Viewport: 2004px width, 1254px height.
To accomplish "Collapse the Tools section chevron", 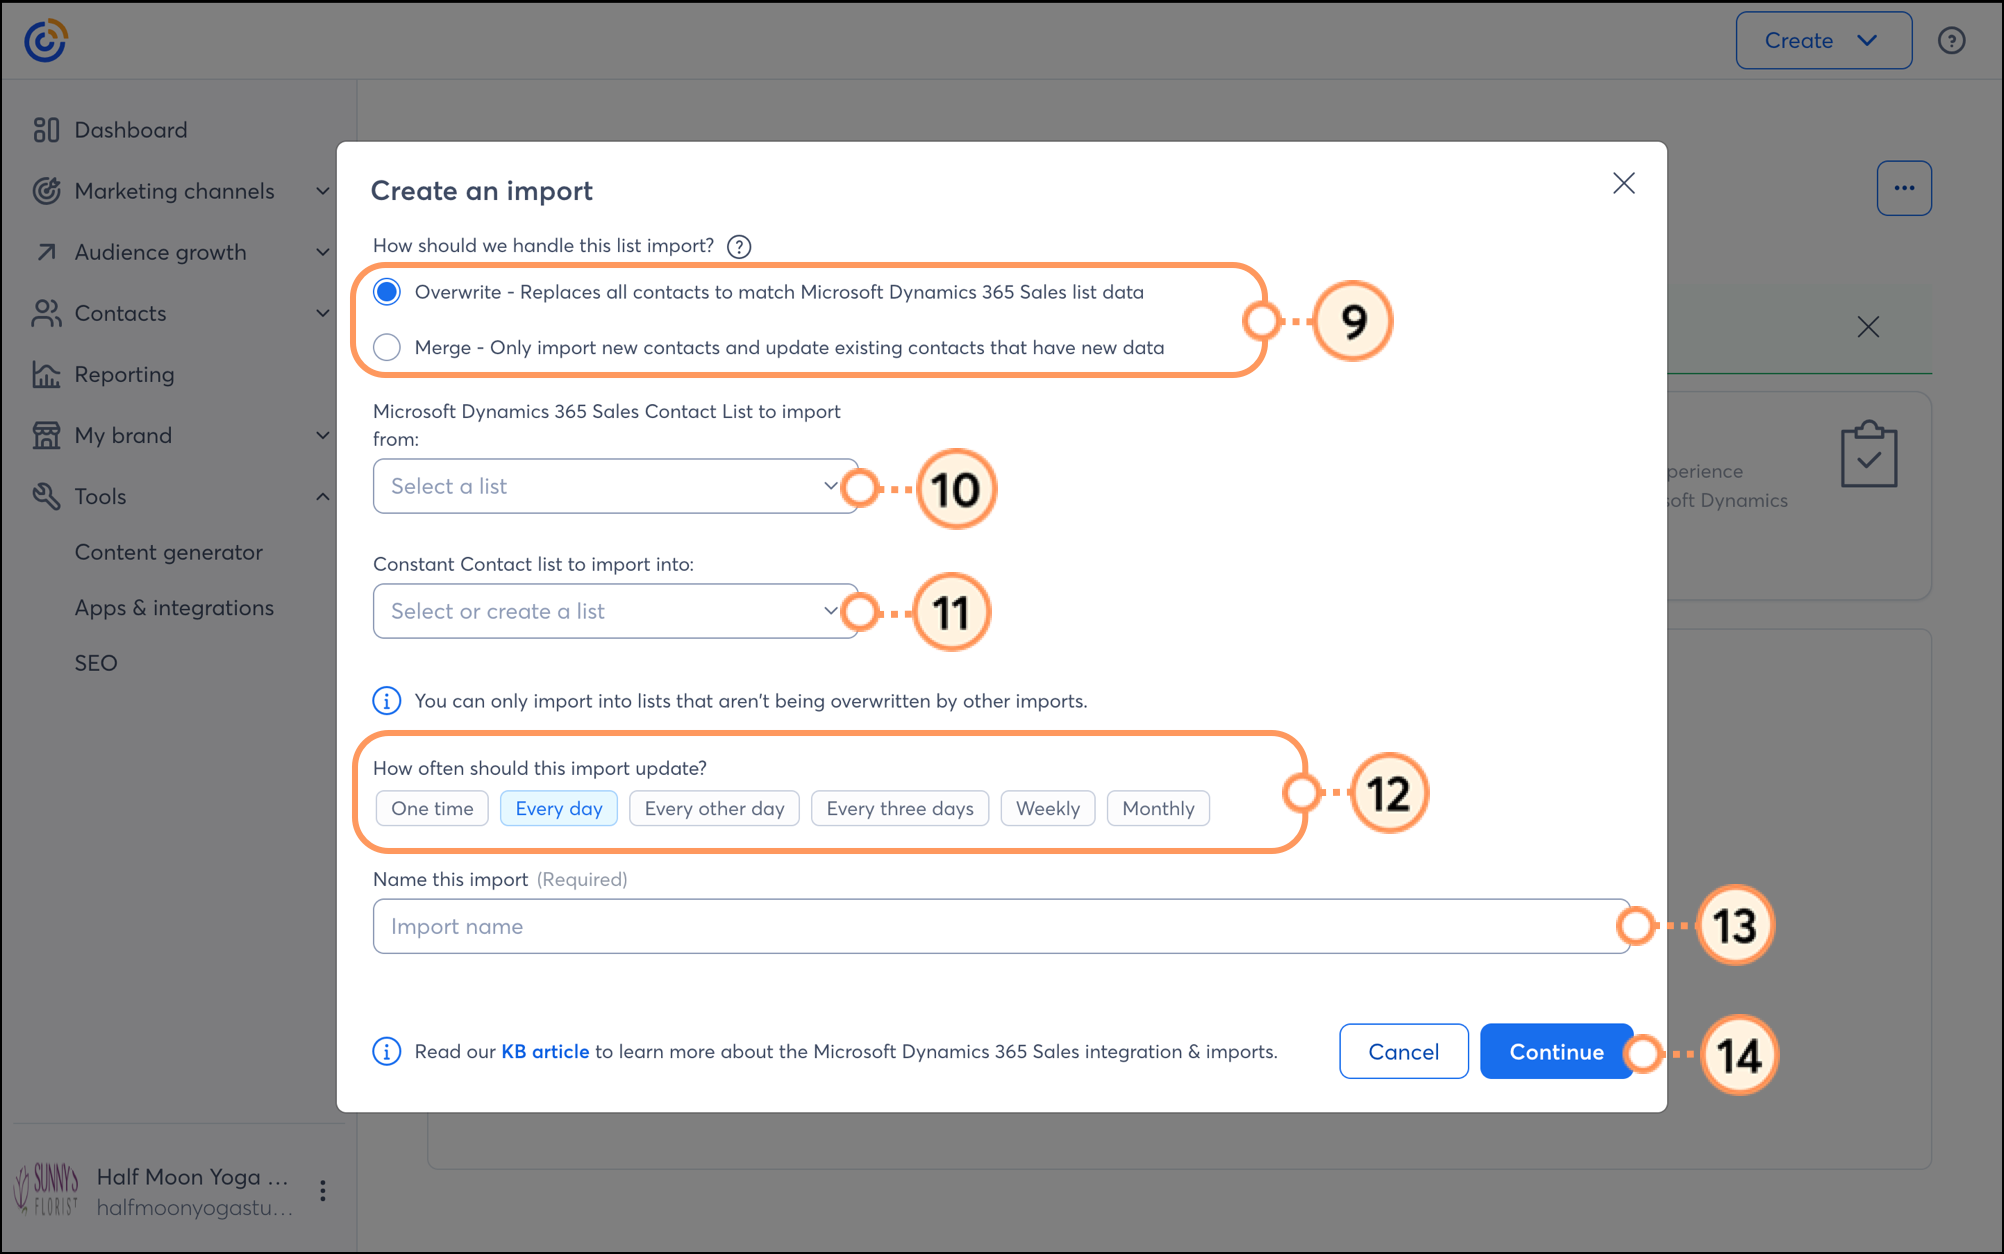I will [x=323, y=496].
